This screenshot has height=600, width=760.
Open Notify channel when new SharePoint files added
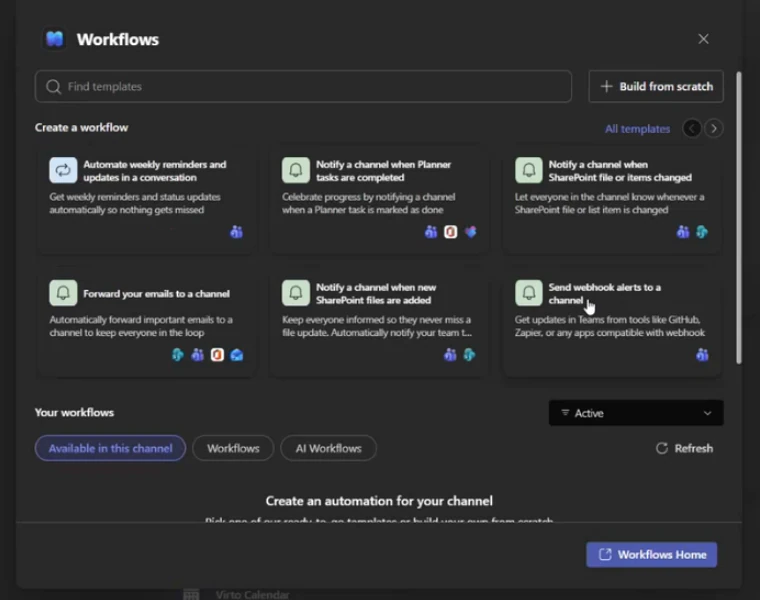pos(380,321)
